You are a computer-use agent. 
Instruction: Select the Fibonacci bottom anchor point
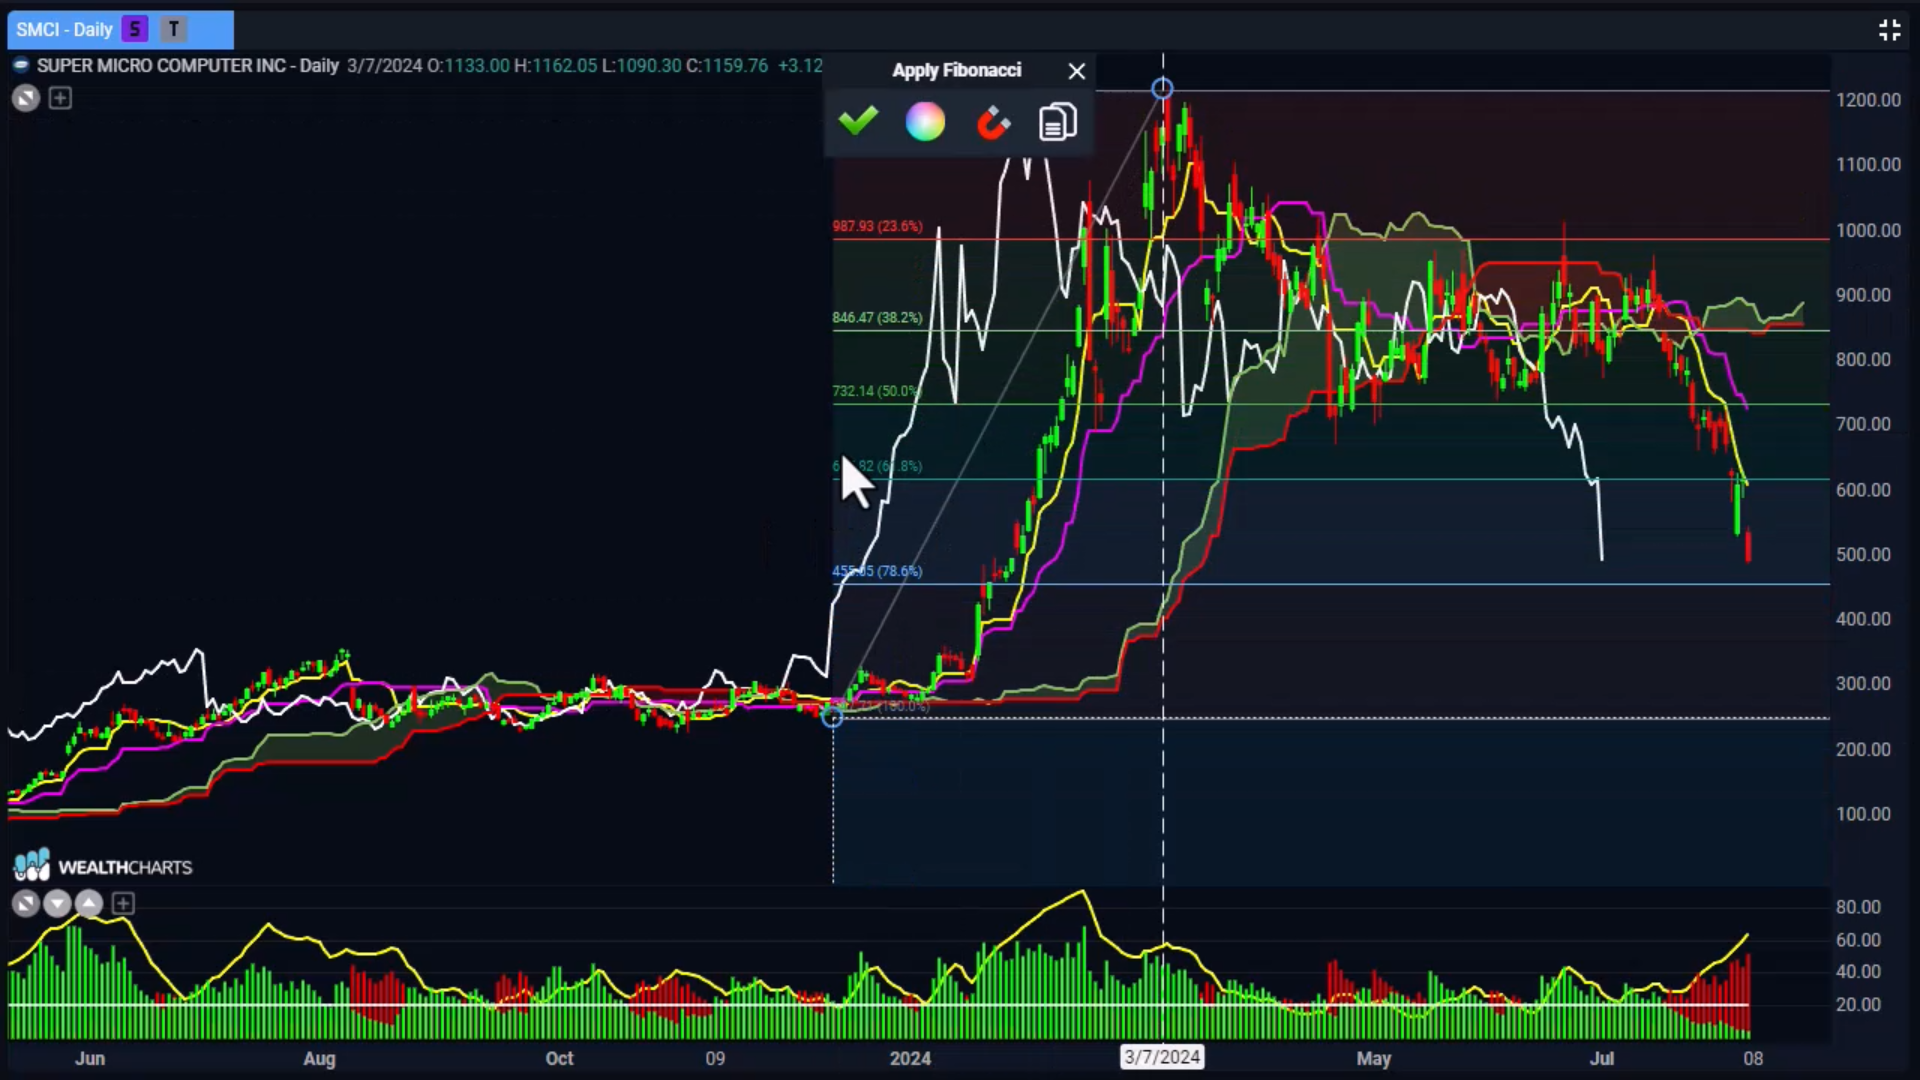tap(832, 716)
